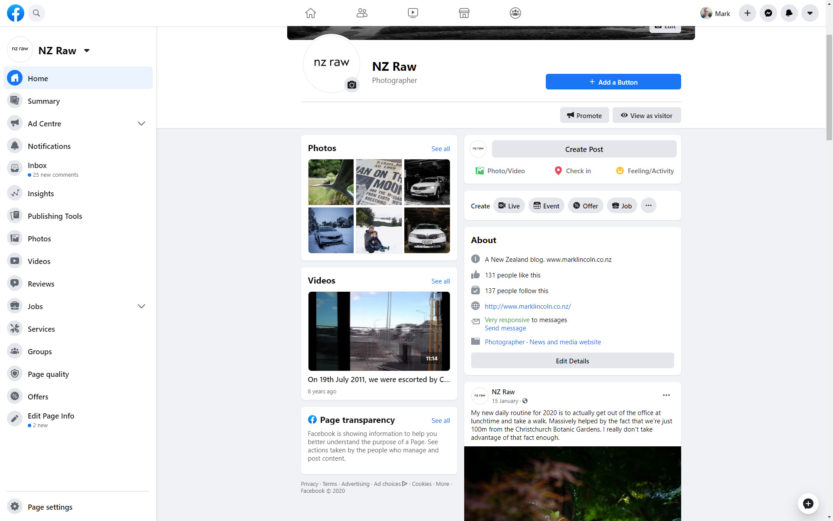
Task: Open the account dropdown arrow
Action: click(x=810, y=13)
